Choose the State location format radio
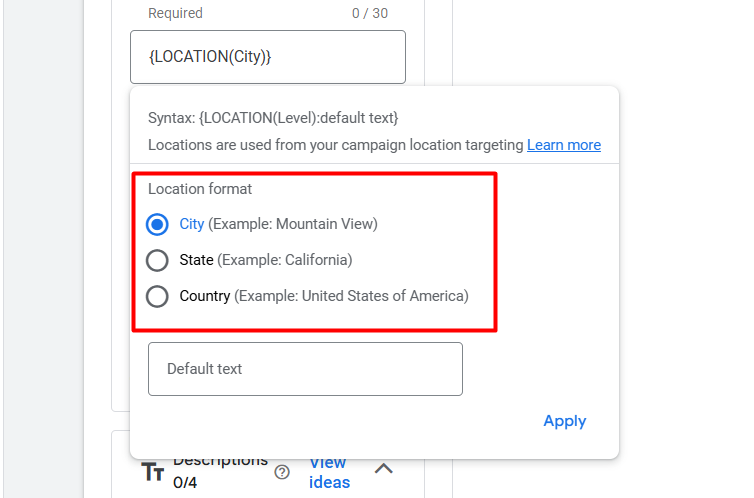Image resolution: width=754 pixels, height=498 pixels. 157,260
